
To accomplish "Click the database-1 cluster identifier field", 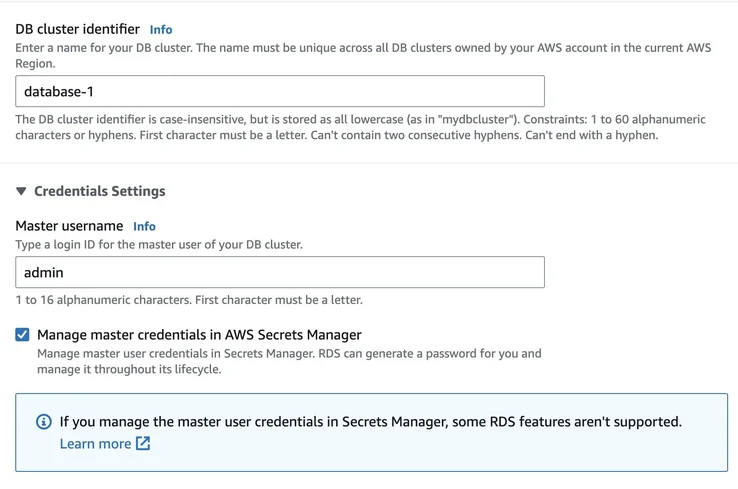I will (280, 91).
